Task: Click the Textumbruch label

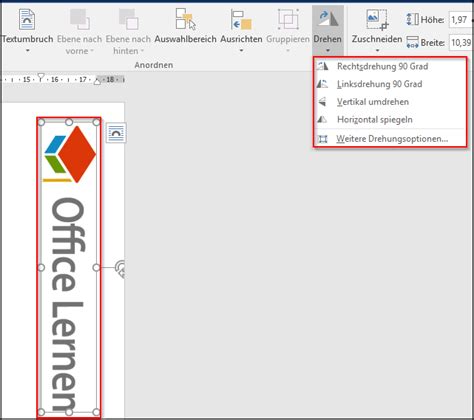Action: (27, 39)
